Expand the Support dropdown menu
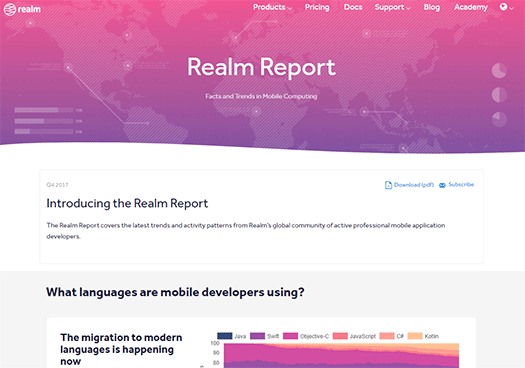 click(392, 7)
